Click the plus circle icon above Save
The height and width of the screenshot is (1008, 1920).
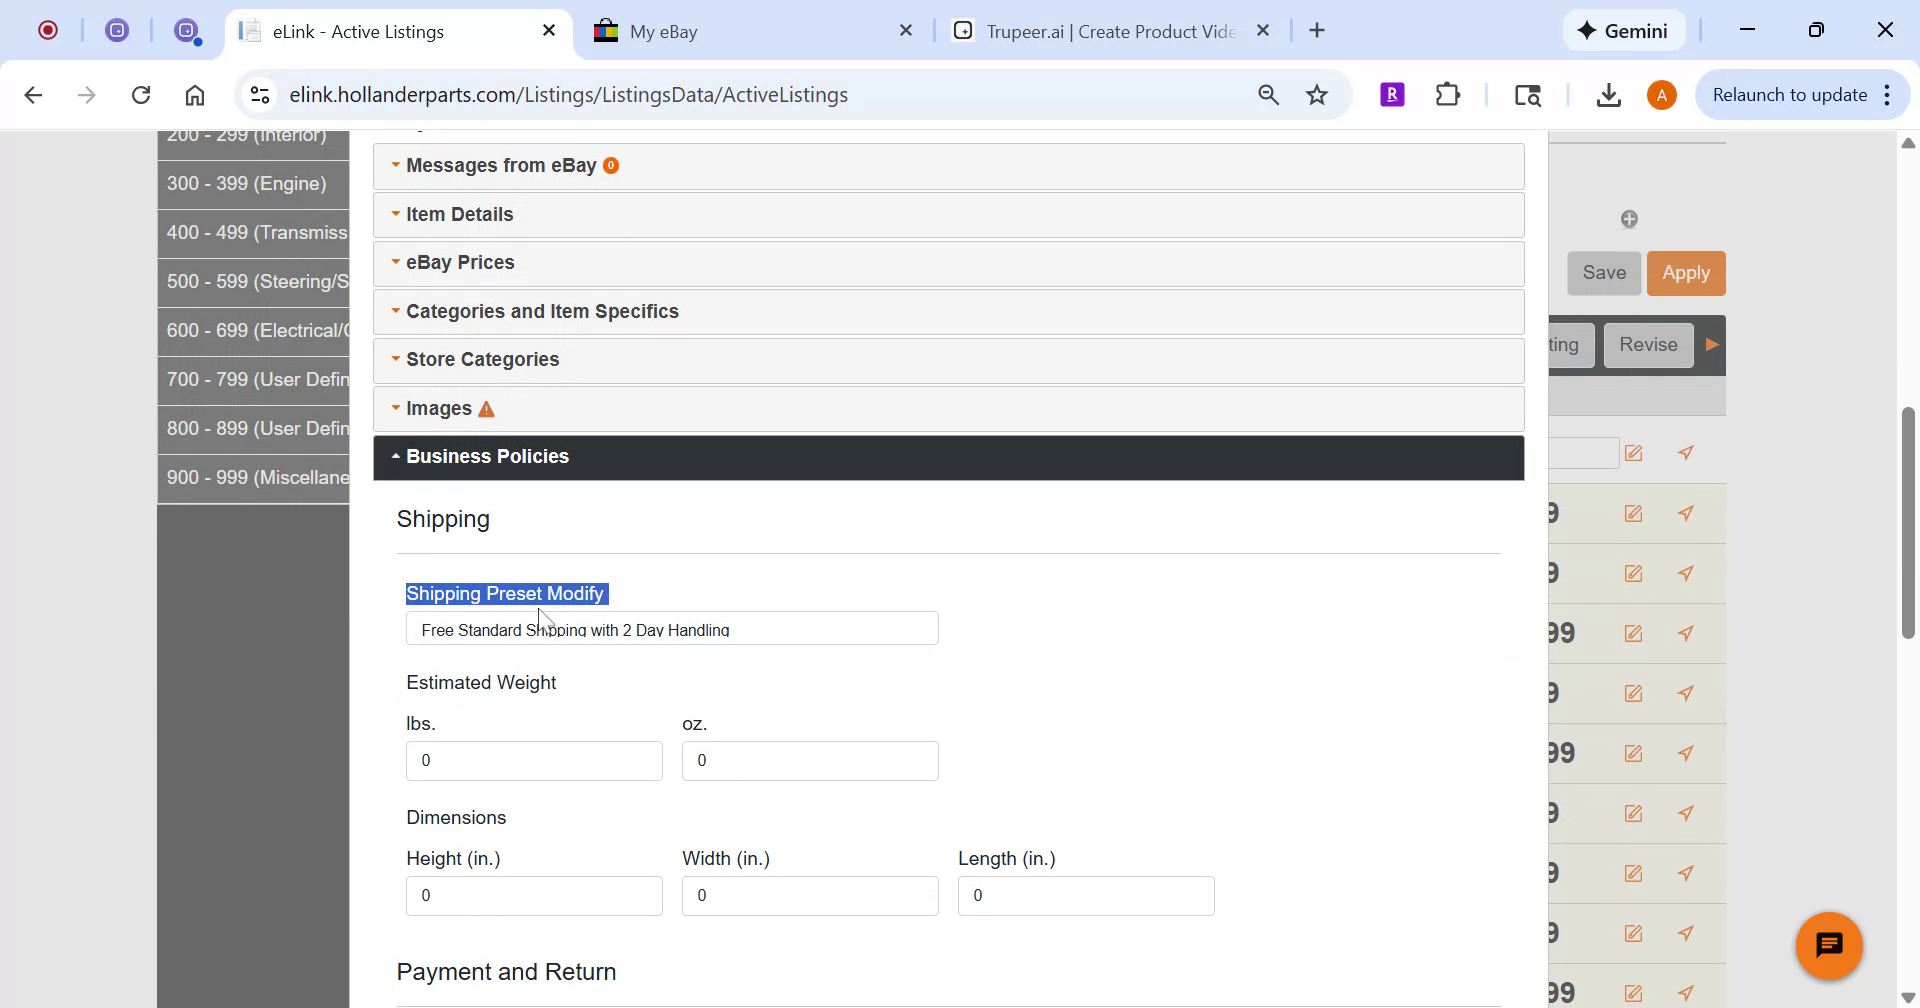coord(1629,219)
